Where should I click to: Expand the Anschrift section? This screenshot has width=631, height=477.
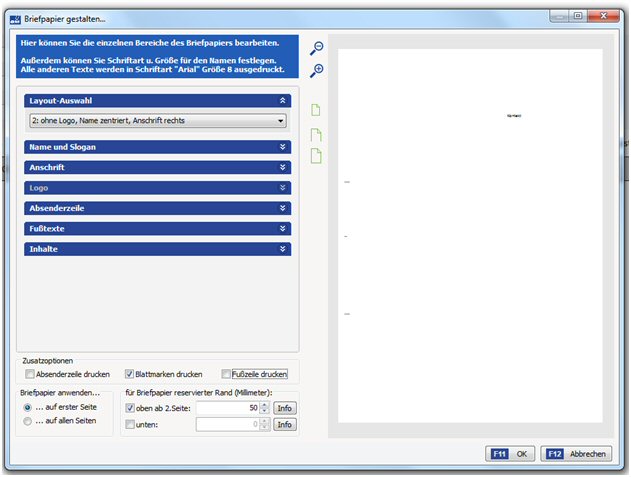[x=157, y=167]
